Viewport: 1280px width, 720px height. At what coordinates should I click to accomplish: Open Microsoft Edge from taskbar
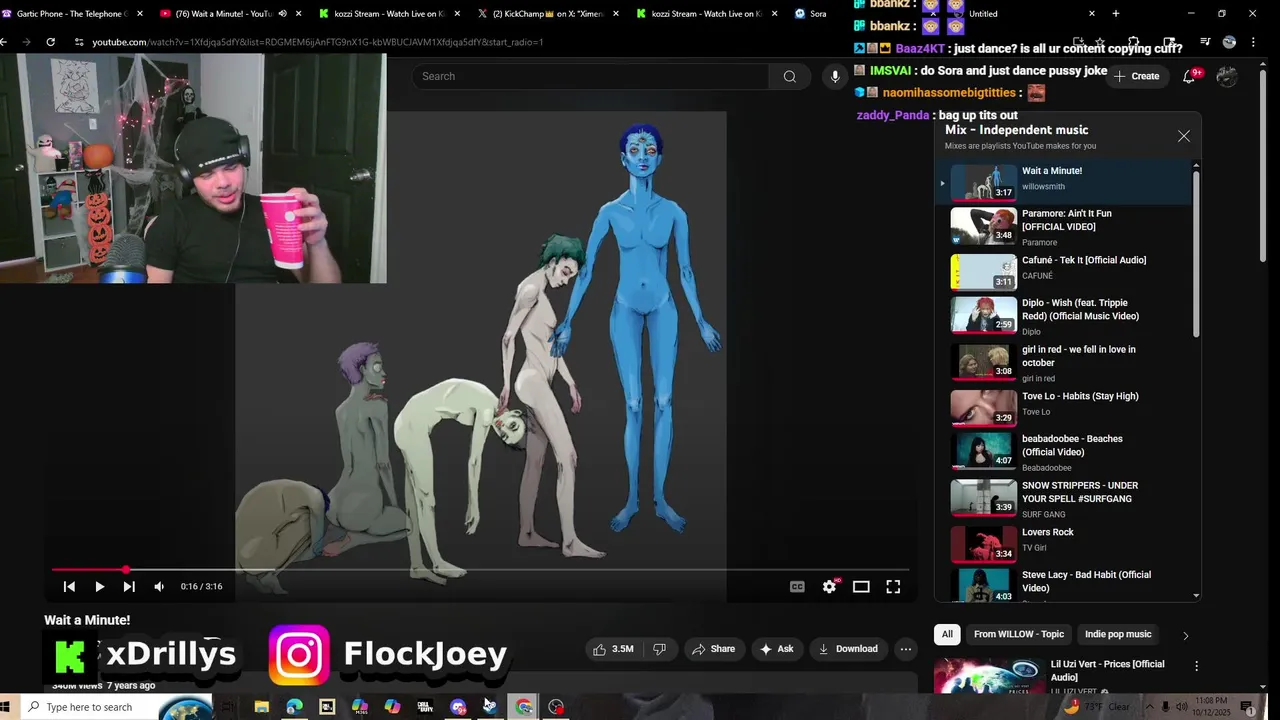pyautogui.click(x=294, y=707)
